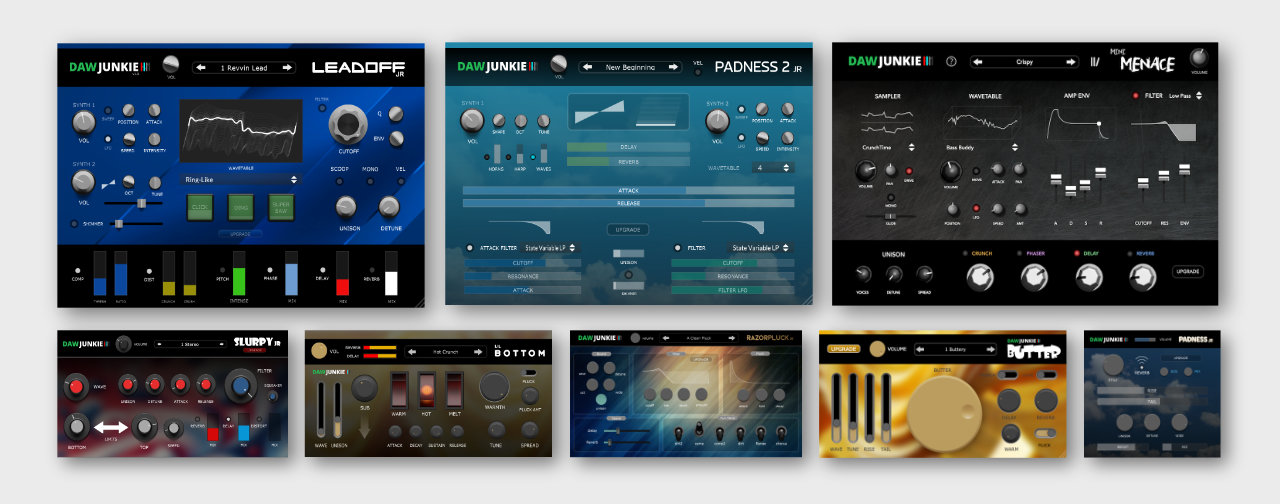Screen dimensions: 1280x504
Task: Click the next preset arrow beside Revvin Lead
Action: point(288,67)
